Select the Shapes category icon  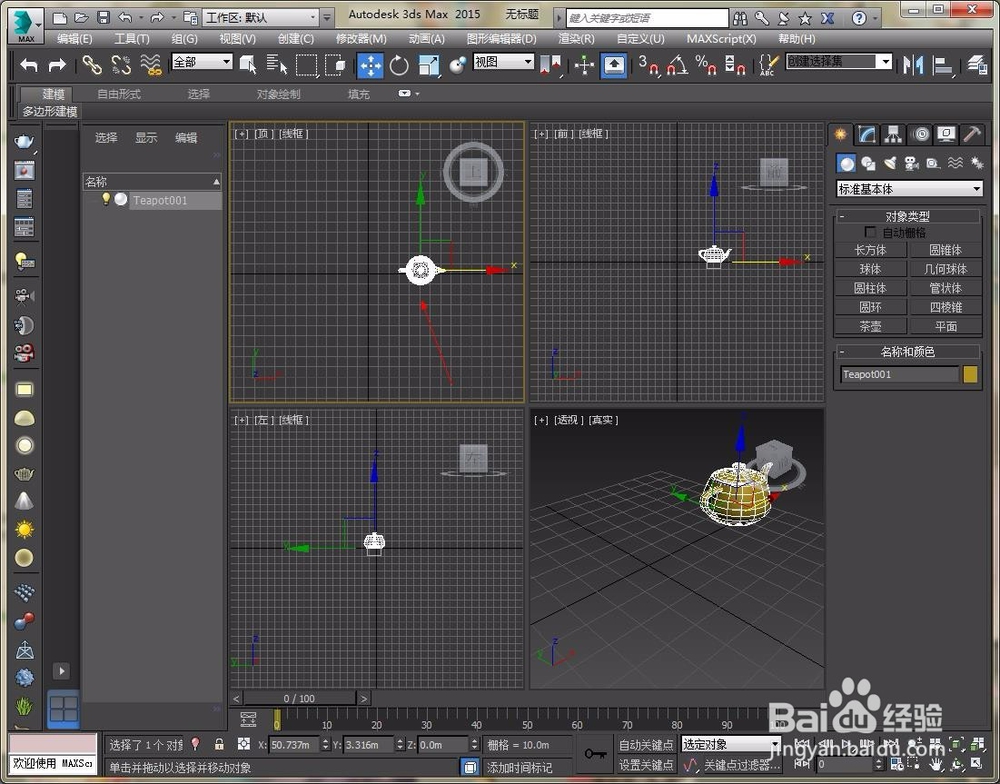[868, 163]
